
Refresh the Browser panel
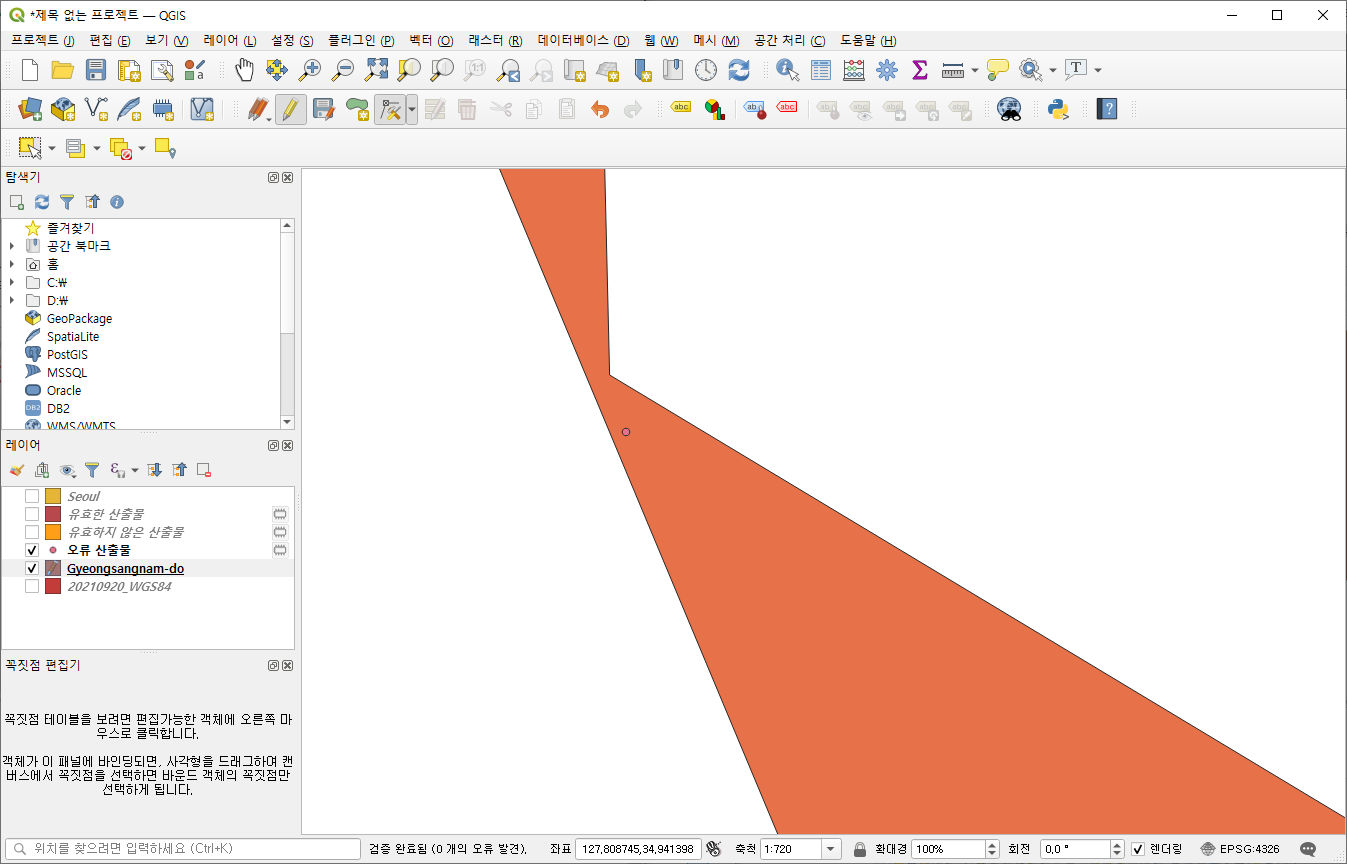coord(42,202)
